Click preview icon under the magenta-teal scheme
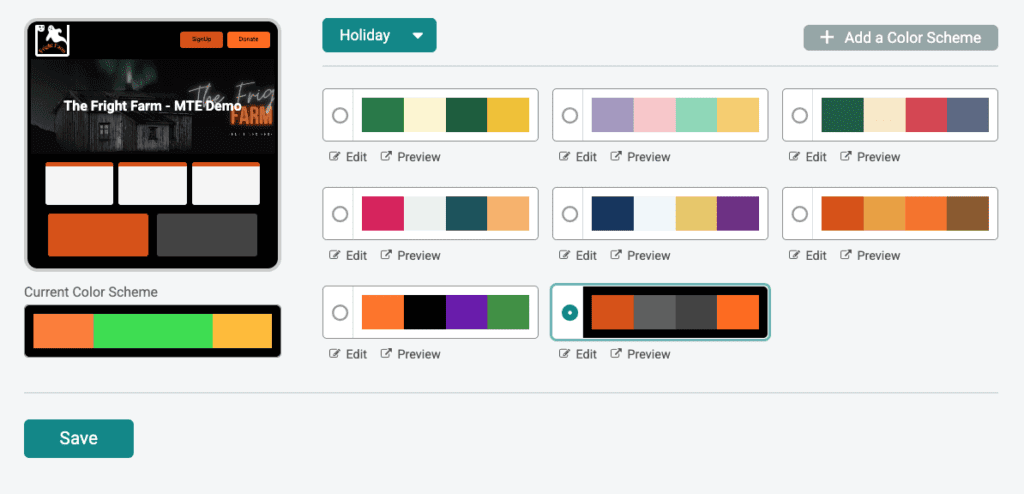The width and height of the screenshot is (1024, 494). [386, 256]
